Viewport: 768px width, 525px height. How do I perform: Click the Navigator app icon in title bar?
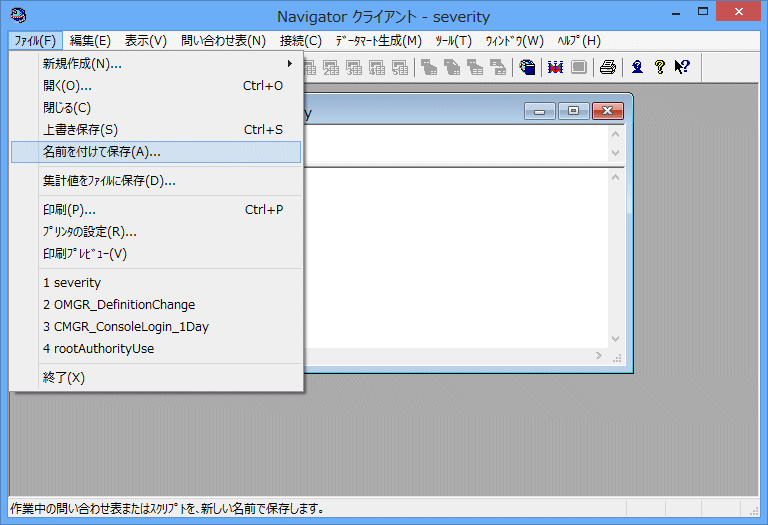click(18, 16)
